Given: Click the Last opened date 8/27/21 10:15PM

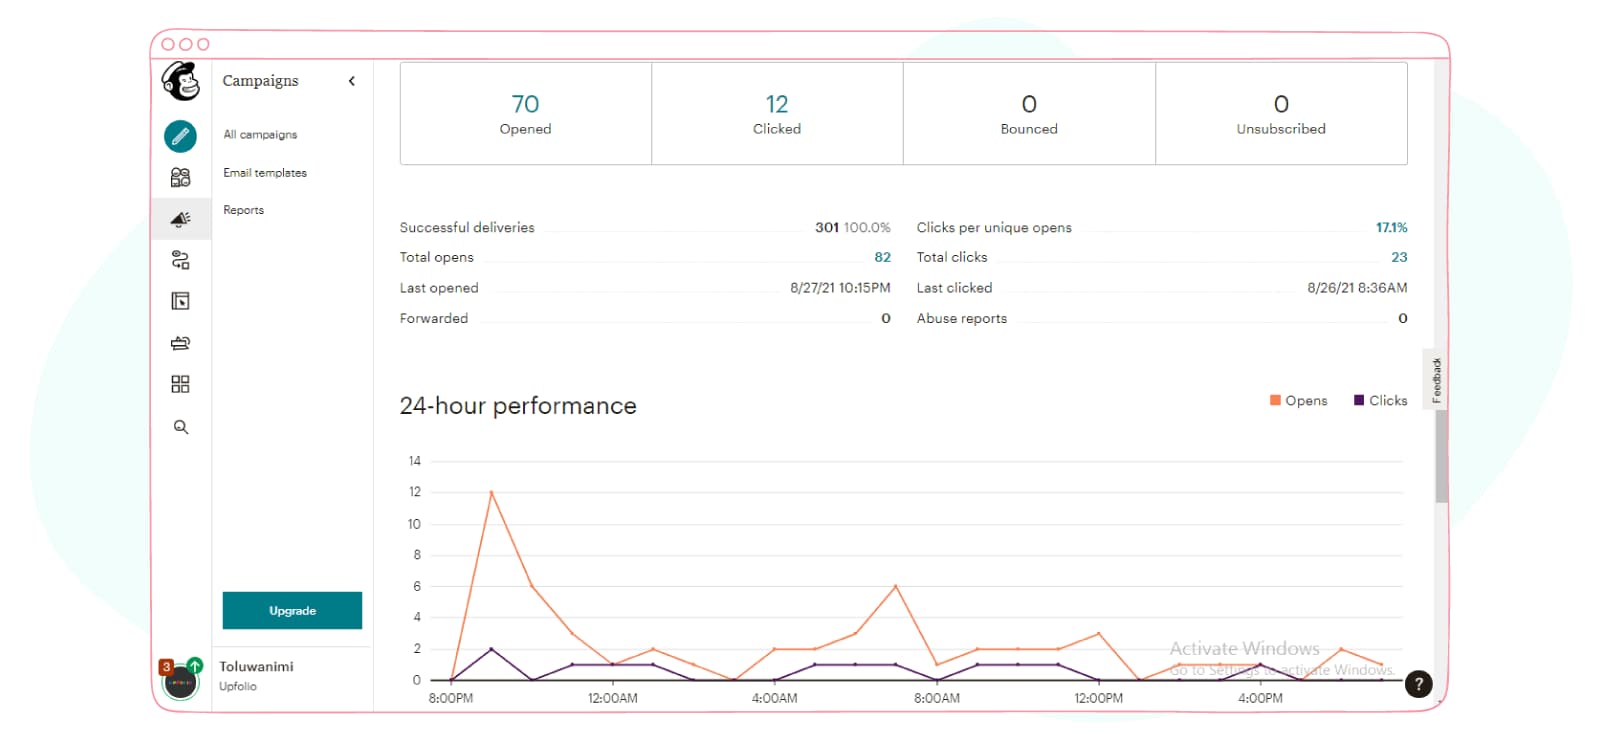Looking at the screenshot, I should (x=840, y=288).
